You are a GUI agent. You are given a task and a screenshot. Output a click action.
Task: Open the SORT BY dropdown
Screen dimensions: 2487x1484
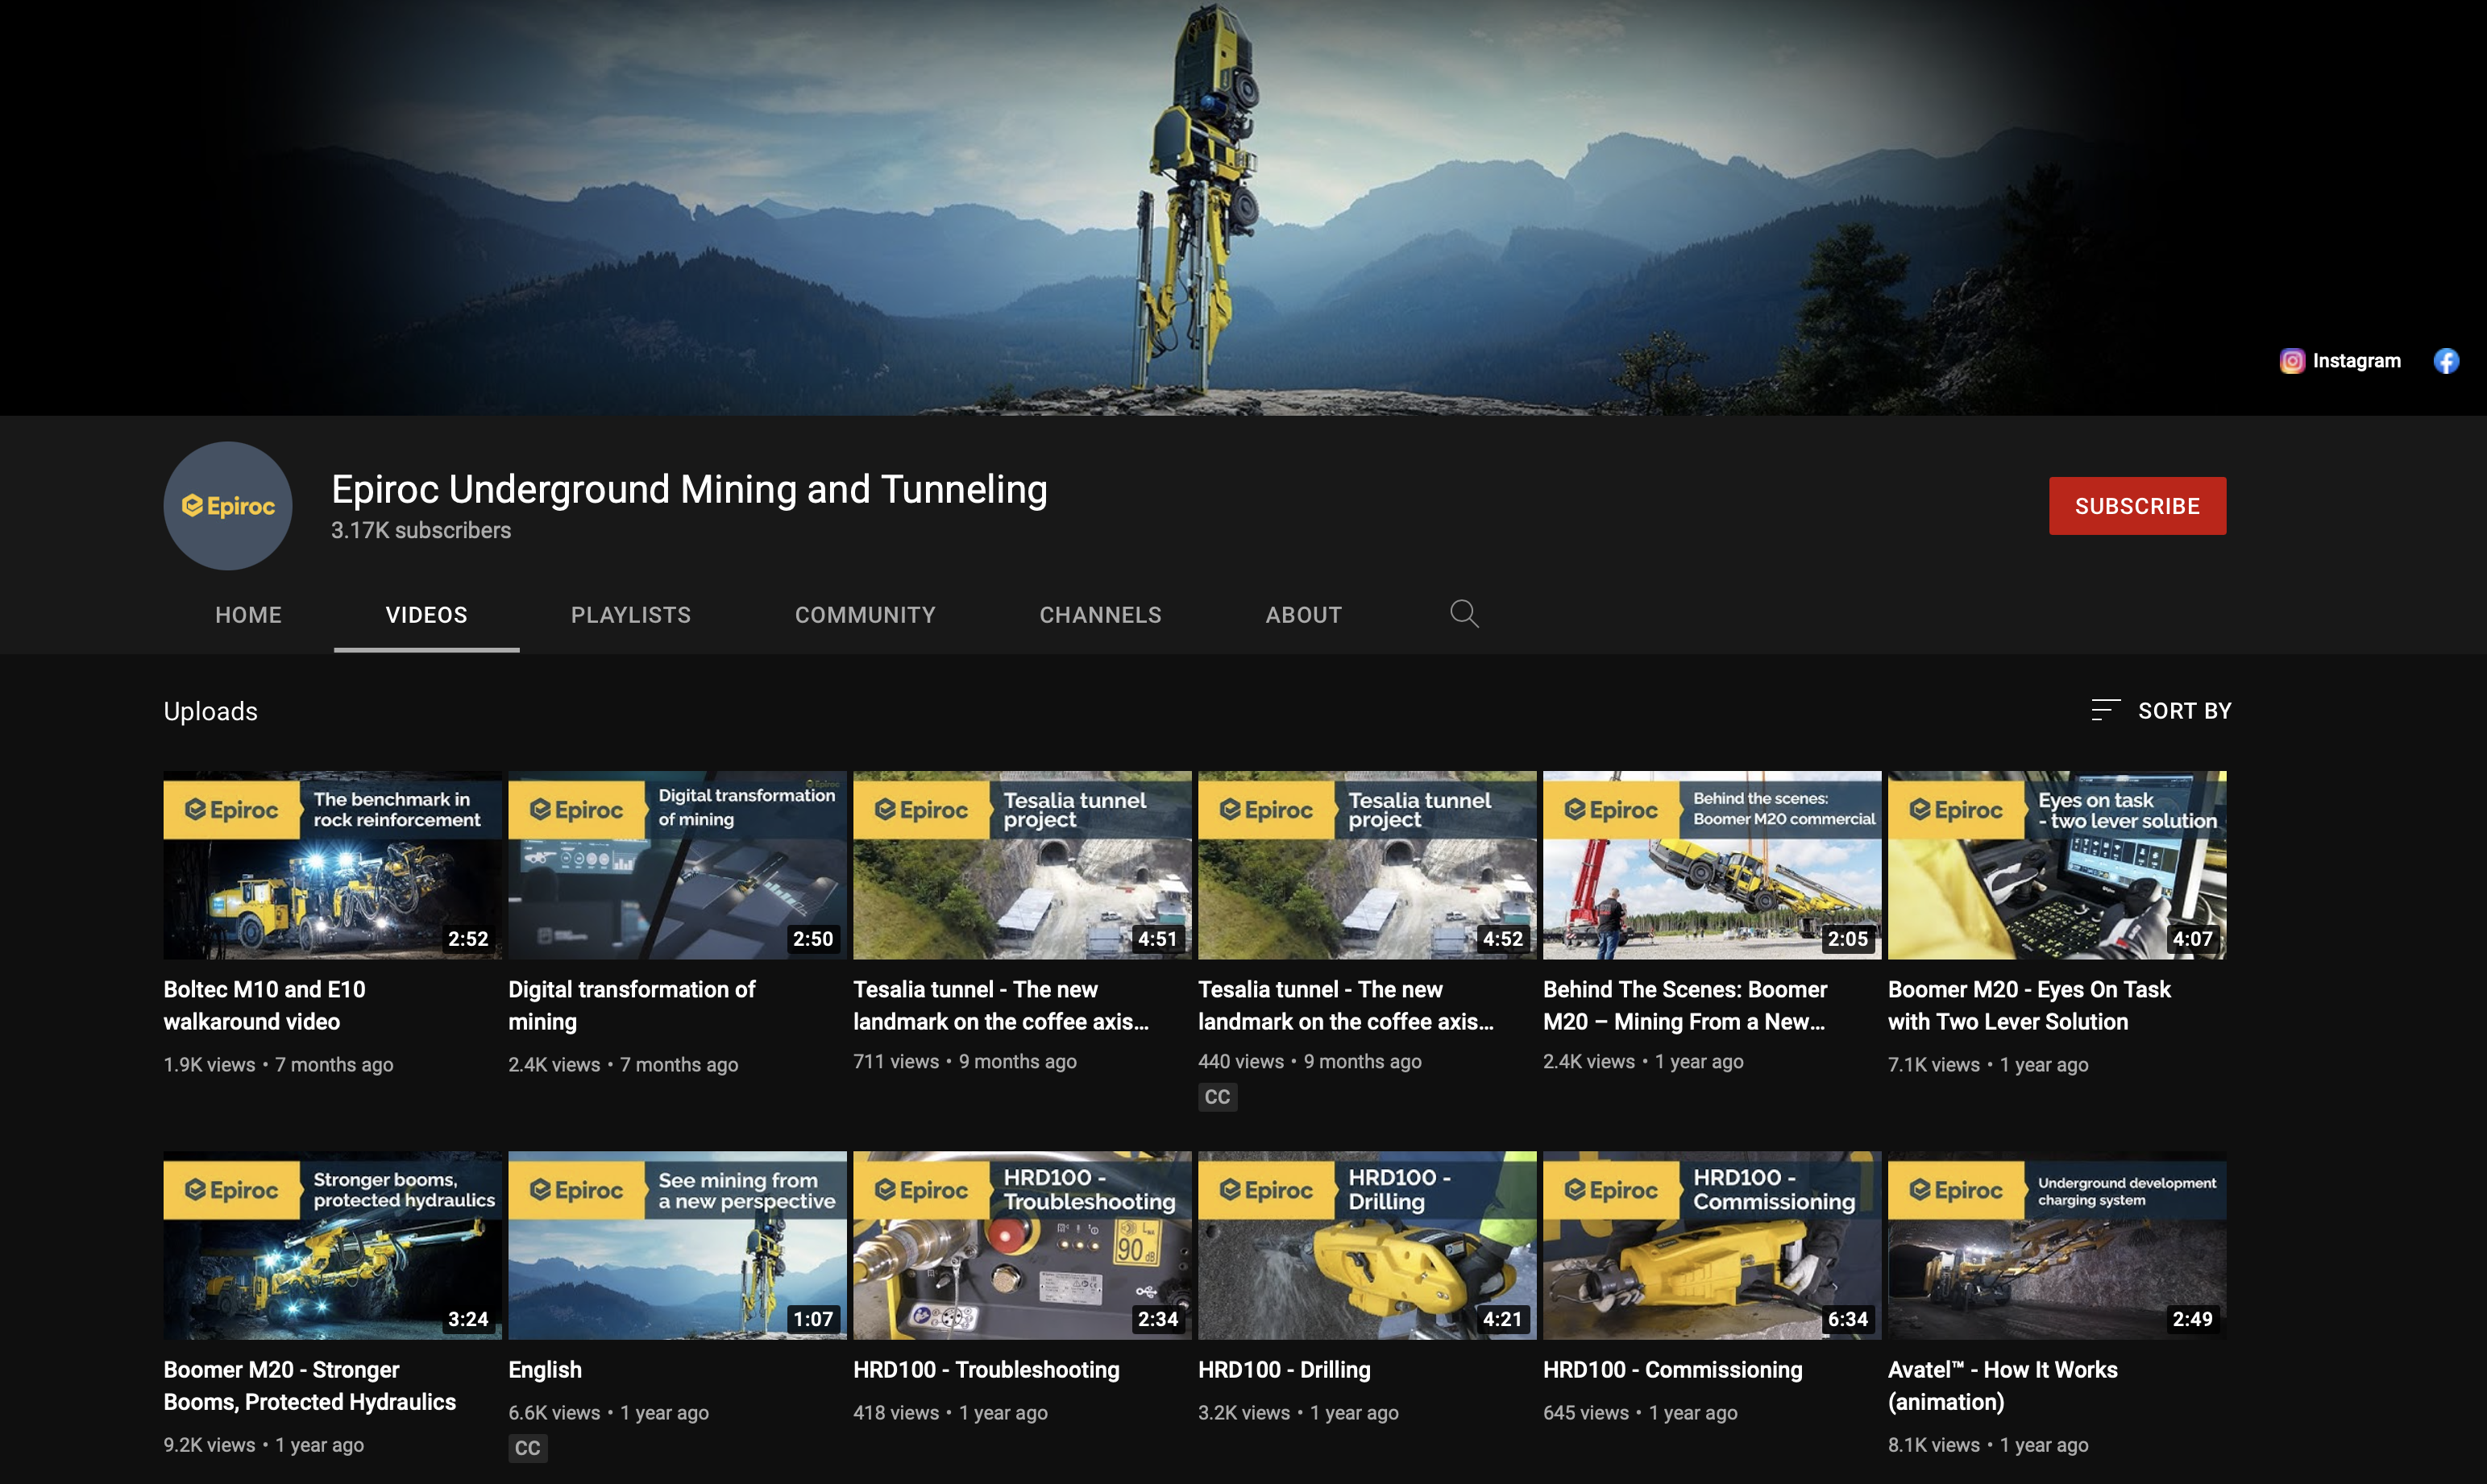2185,710
